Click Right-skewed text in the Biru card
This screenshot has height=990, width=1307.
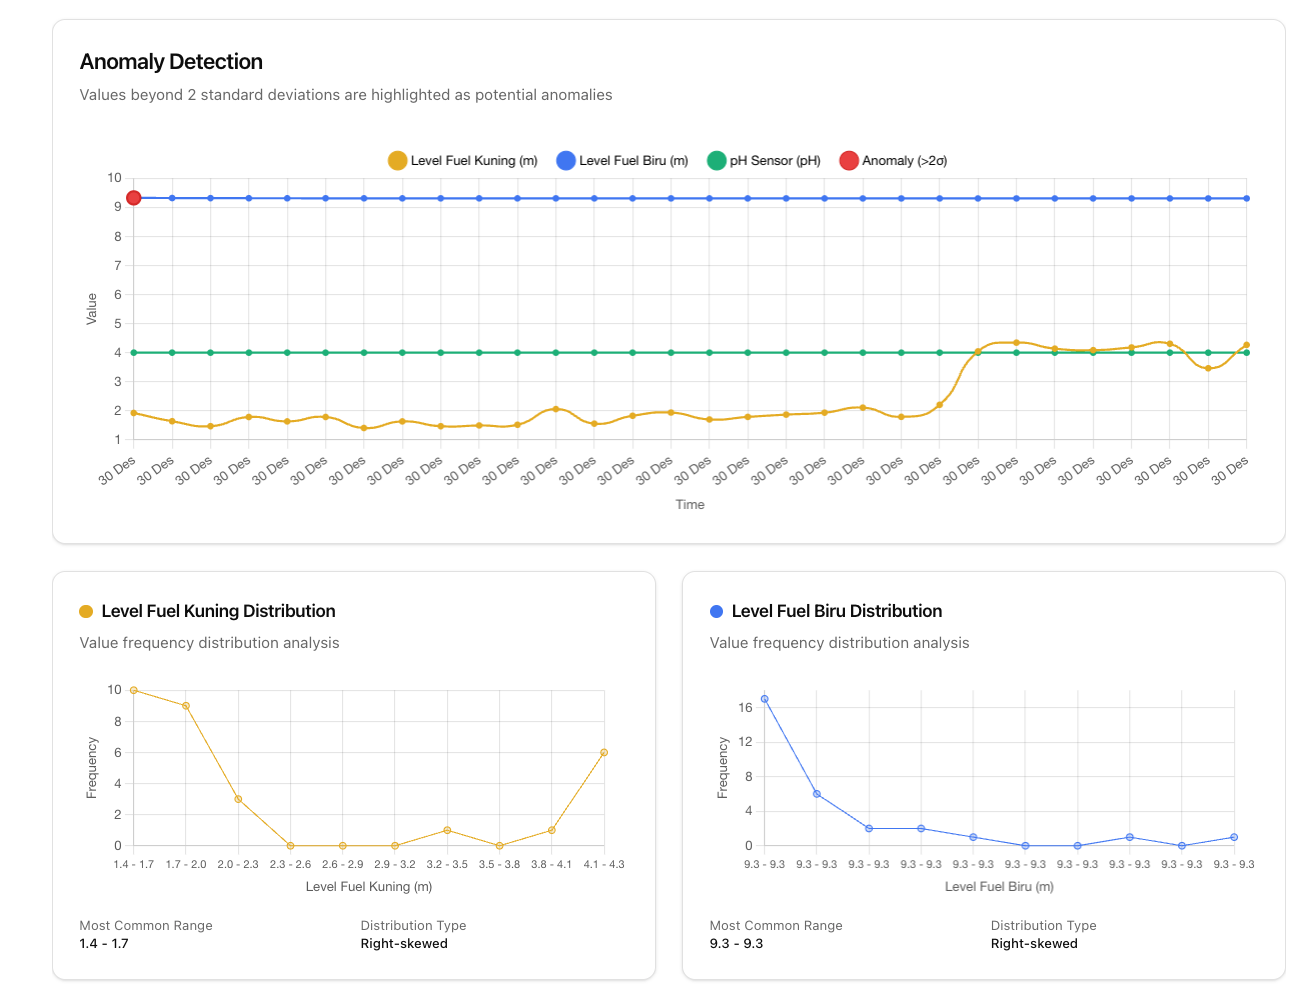click(x=1034, y=944)
